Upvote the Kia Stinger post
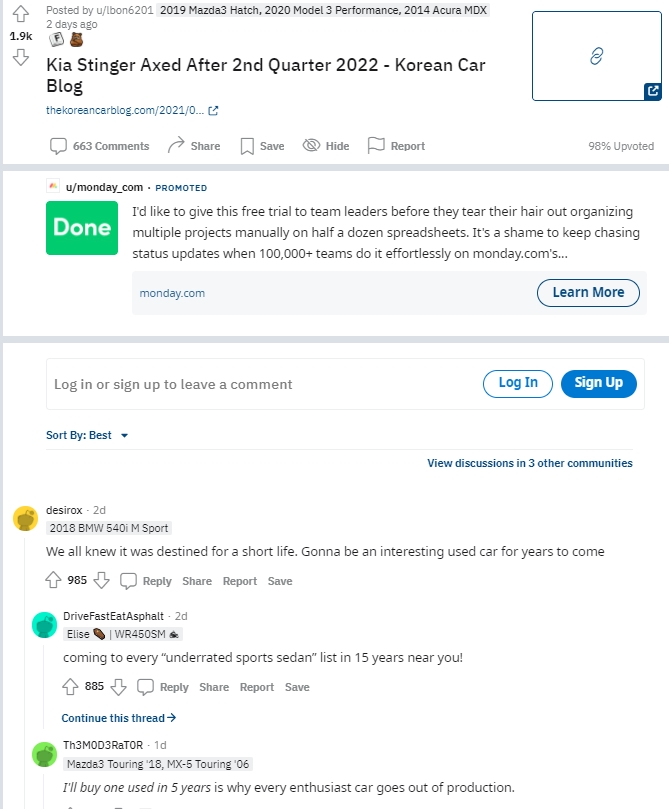This screenshot has width=669, height=809. coord(21,13)
